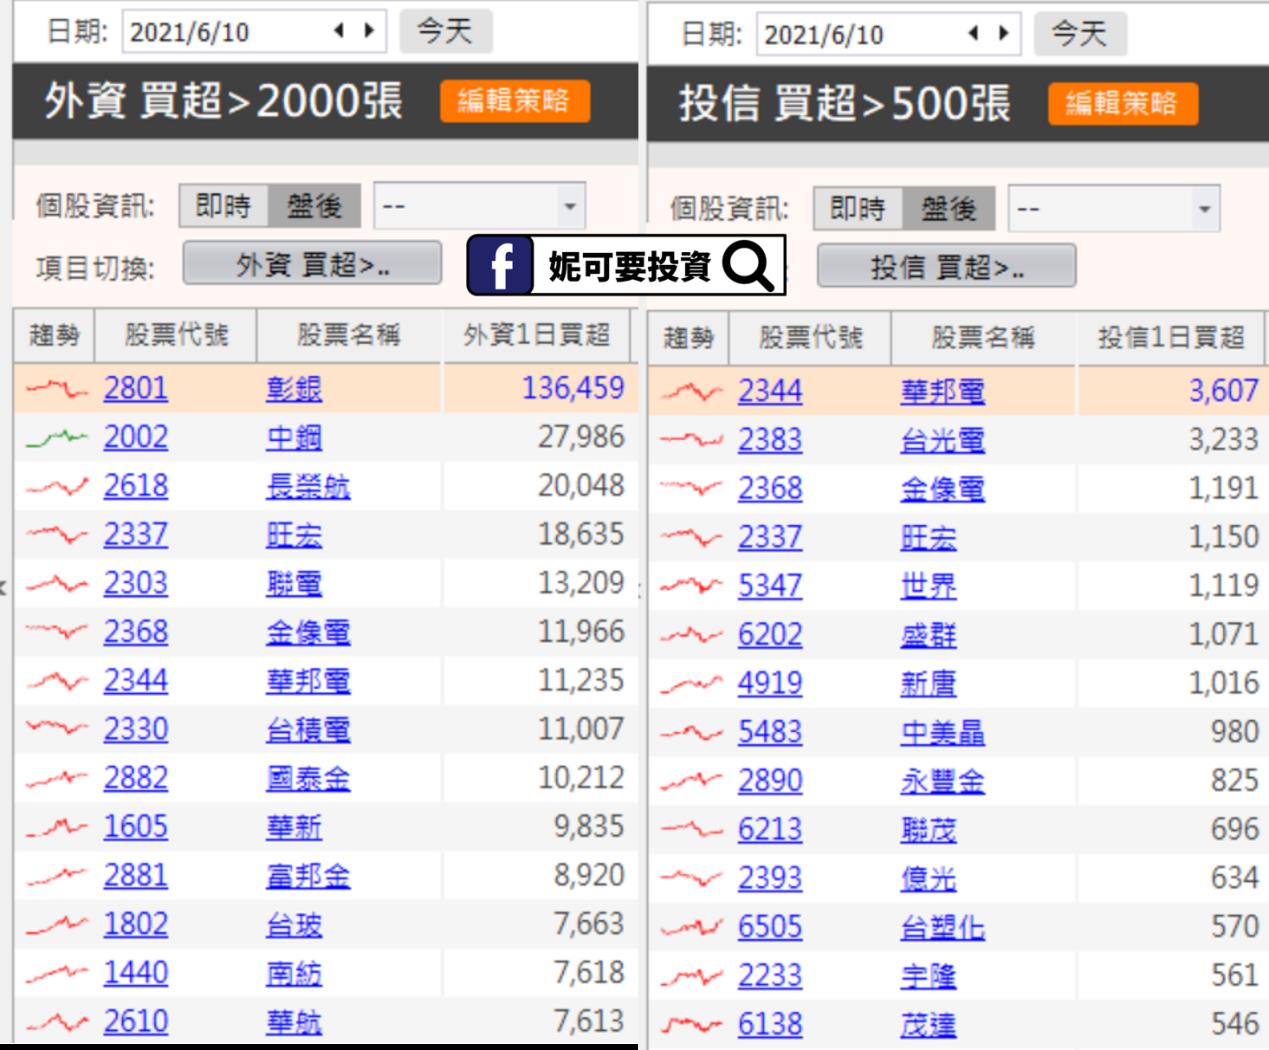This screenshot has height=1050, width=1269.
Task: Click trend sparkline beside 2330 台積電
Action: coord(57,729)
